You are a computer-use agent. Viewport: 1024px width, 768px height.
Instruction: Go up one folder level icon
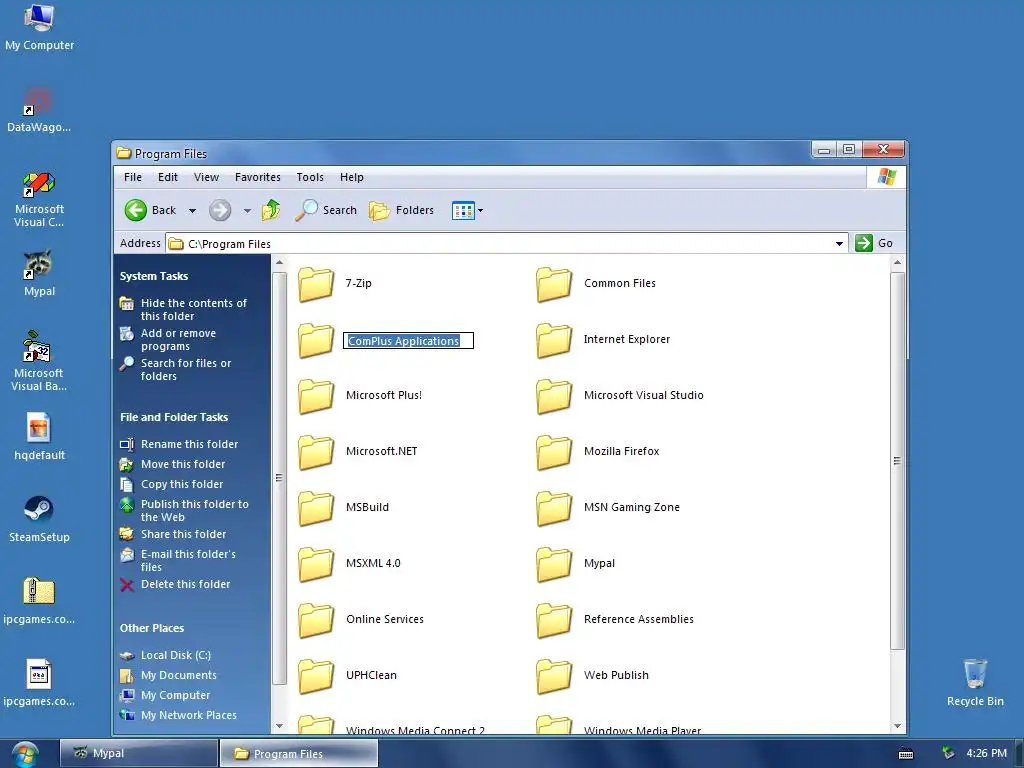click(x=270, y=210)
